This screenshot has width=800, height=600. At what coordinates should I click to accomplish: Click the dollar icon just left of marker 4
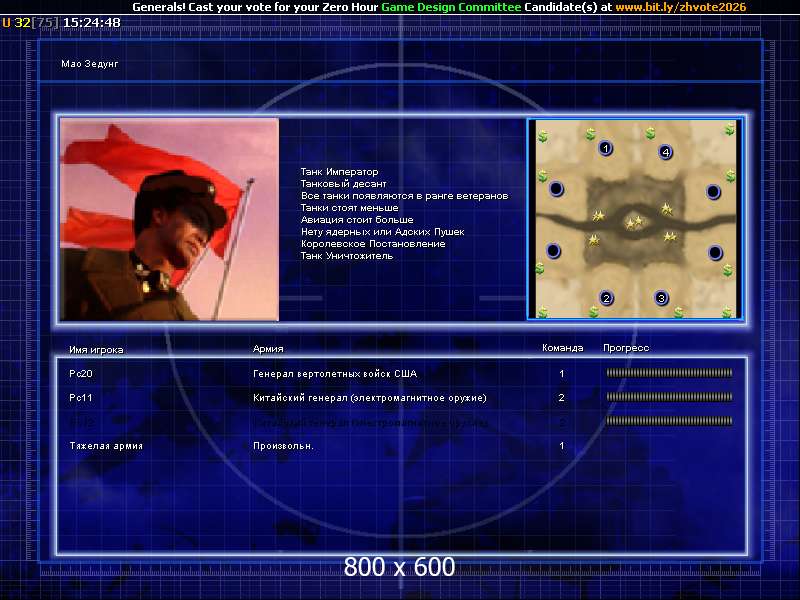coord(649,134)
